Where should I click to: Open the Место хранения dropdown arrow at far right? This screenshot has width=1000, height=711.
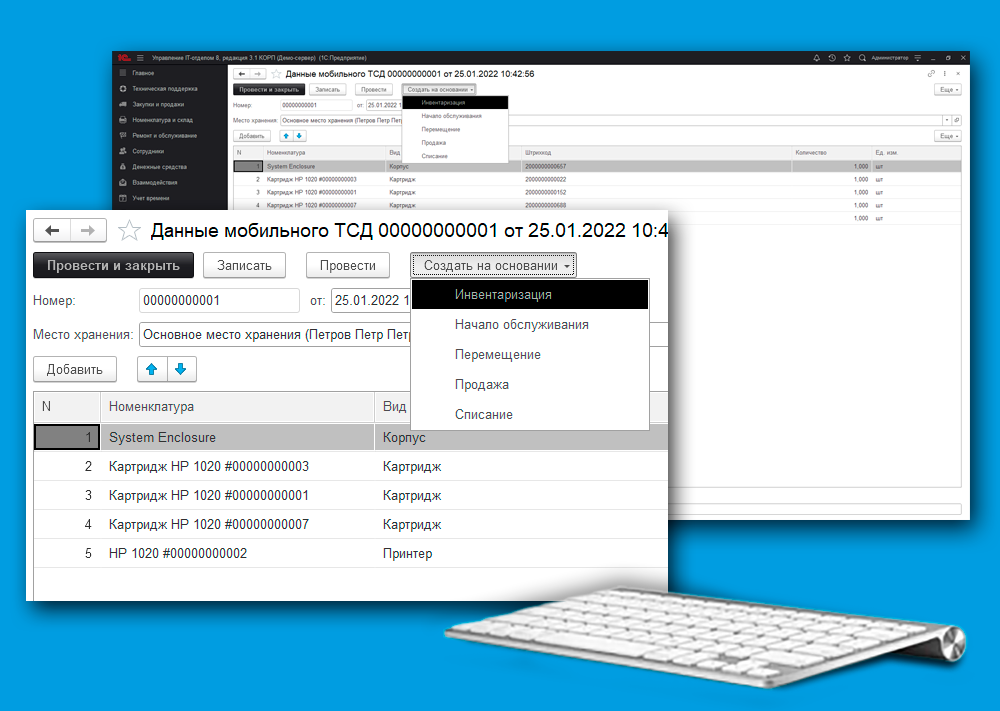pyautogui.click(x=947, y=120)
